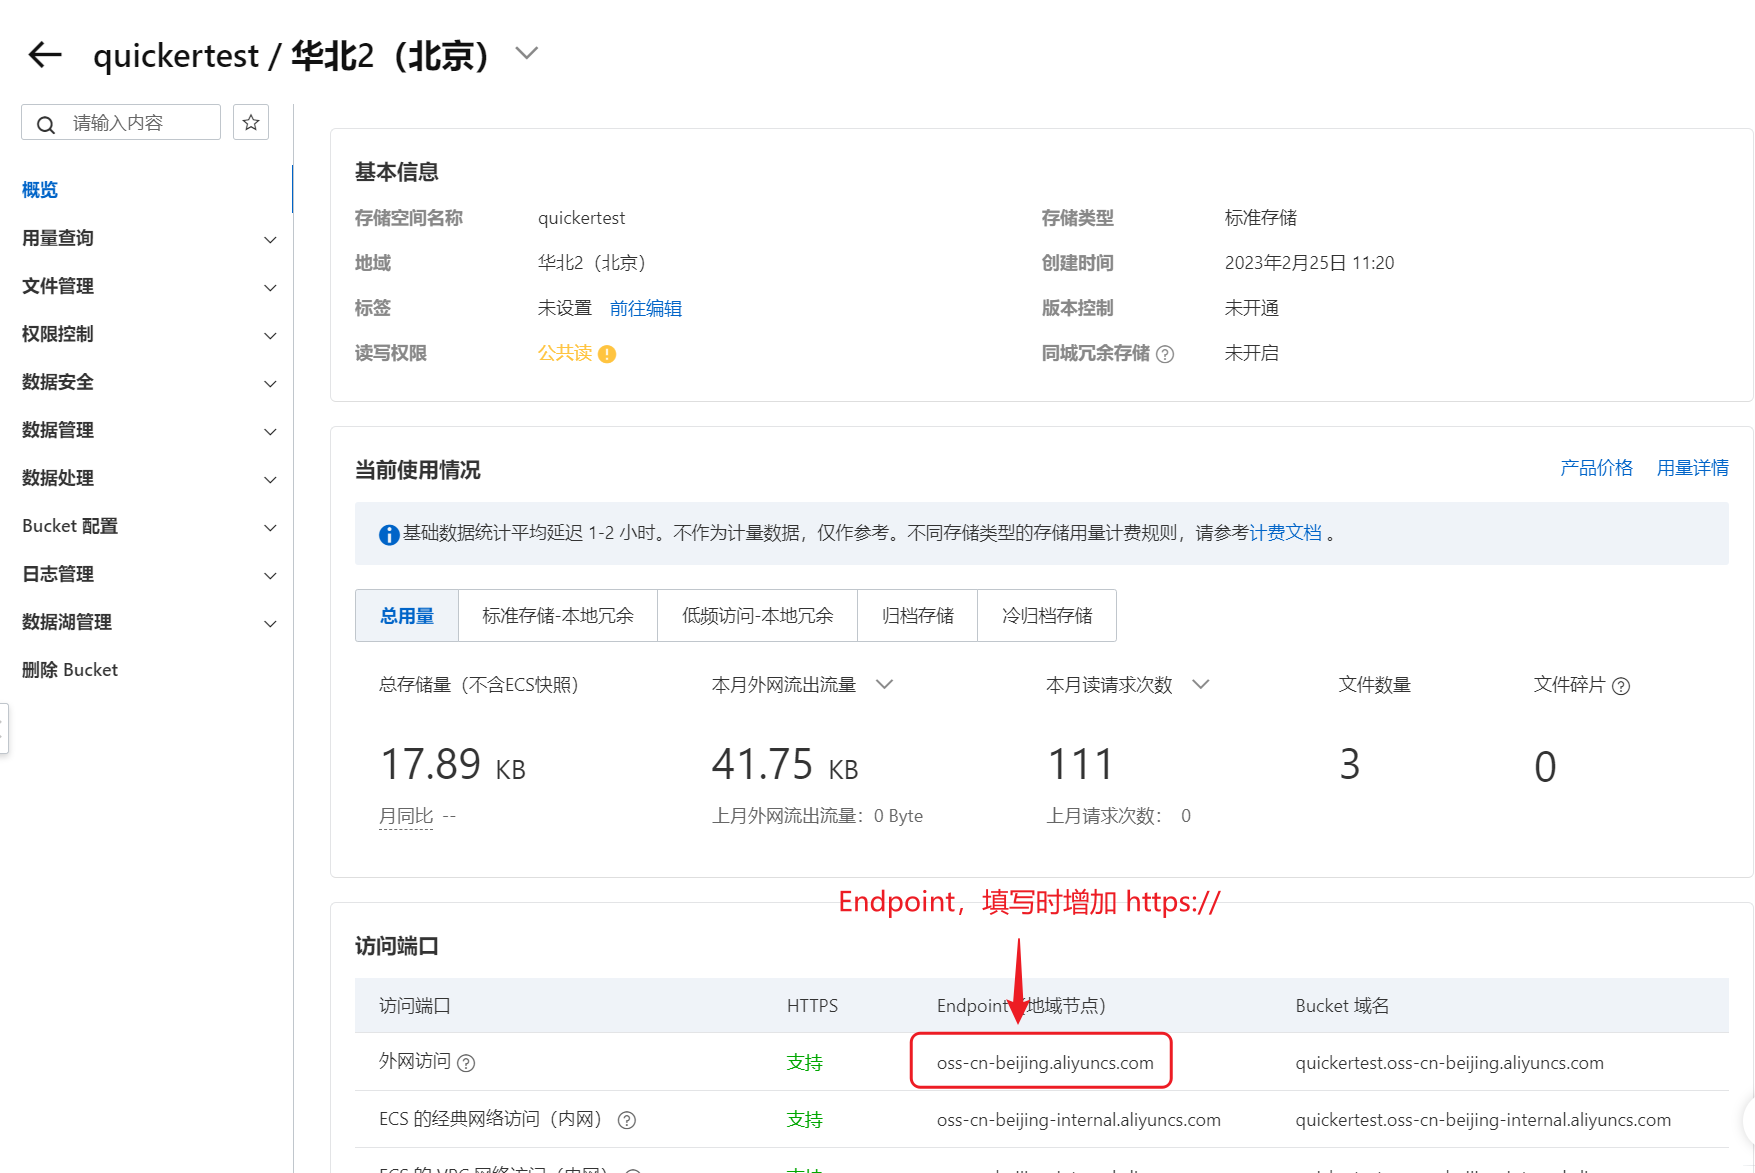Open the 计费文档 link

pos(1286,533)
